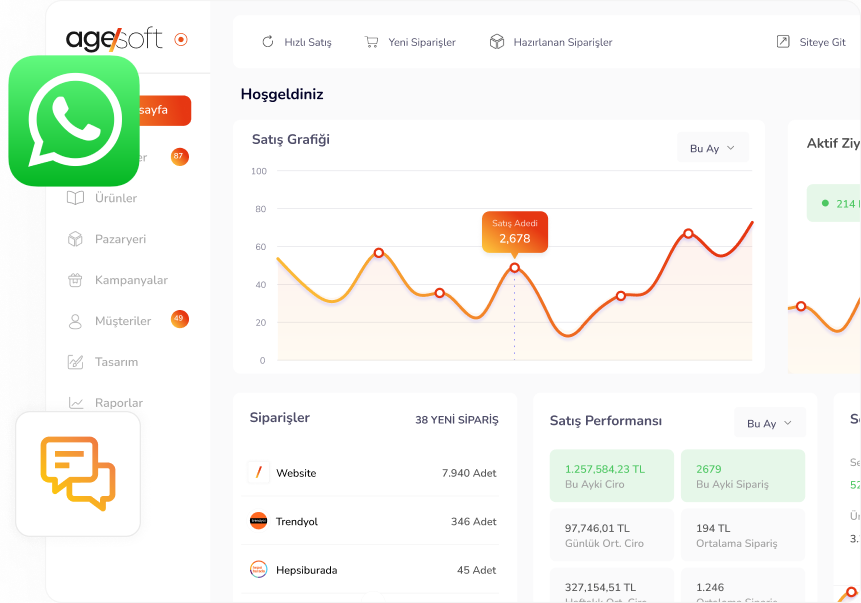Click the Hızlı Satış link
This screenshot has width=861, height=603.
(308, 42)
